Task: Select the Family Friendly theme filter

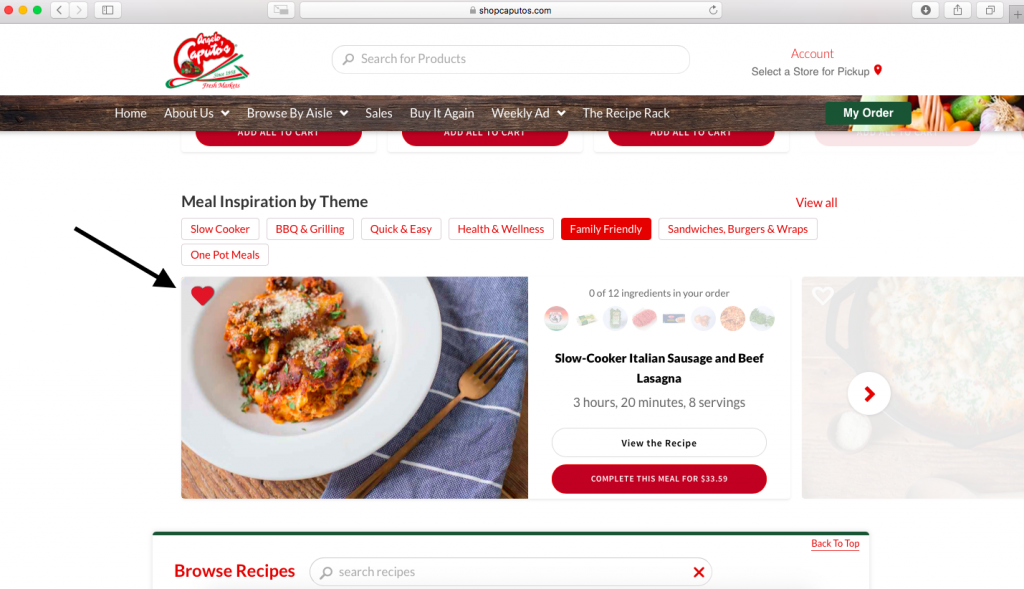Action: tap(605, 229)
